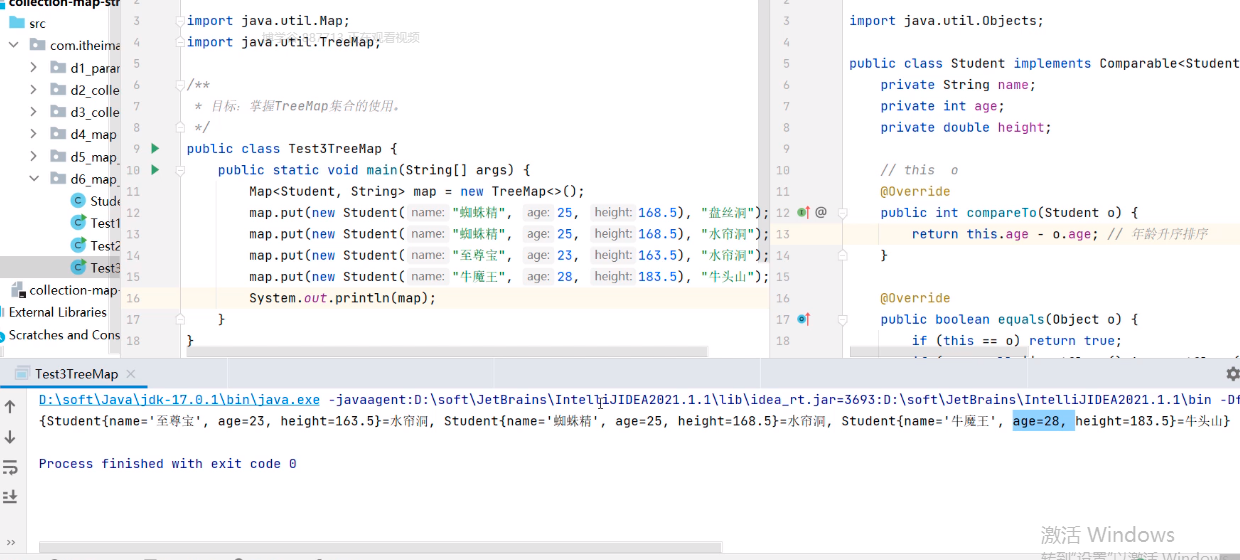Viewport: 1240px width, 560px height.
Task: Expand the d4_map package folder
Action: pos(33,134)
